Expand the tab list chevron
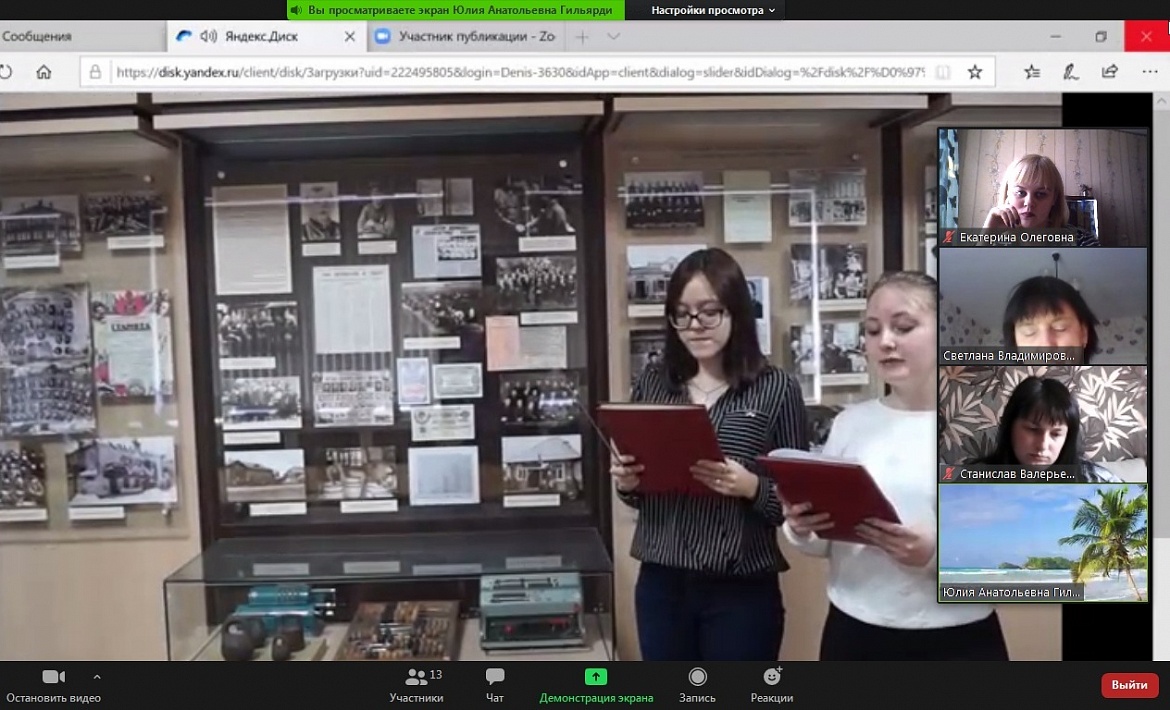The width and height of the screenshot is (1170, 710). pos(613,36)
